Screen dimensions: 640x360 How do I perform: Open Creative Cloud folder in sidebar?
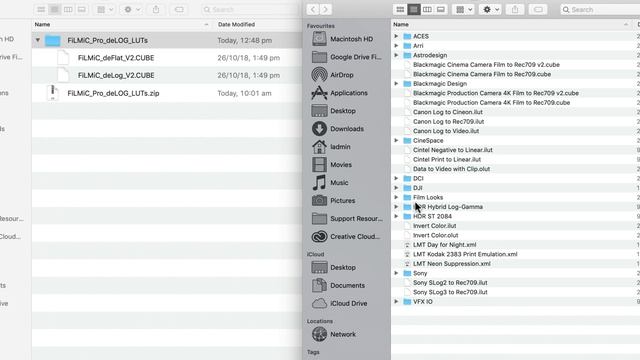click(x=346, y=237)
